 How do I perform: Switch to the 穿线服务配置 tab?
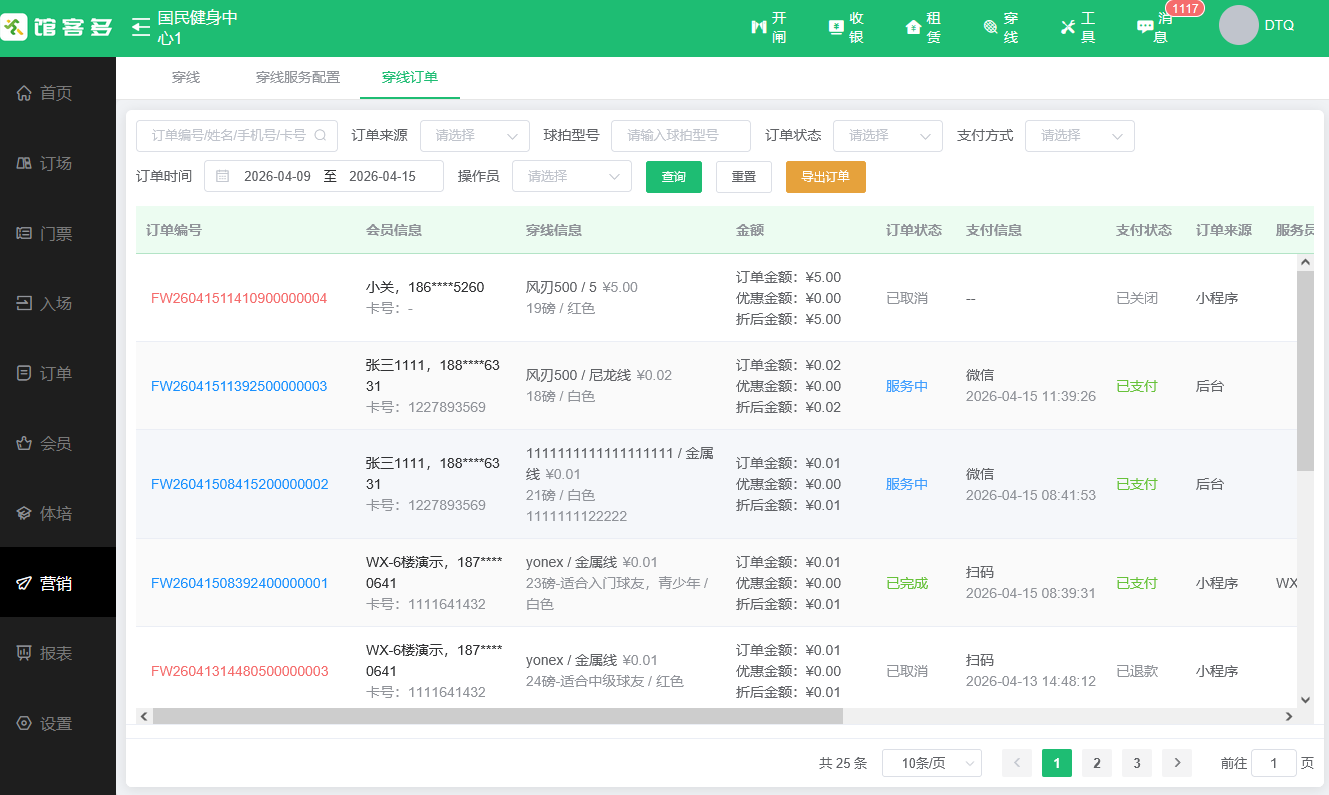click(297, 76)
